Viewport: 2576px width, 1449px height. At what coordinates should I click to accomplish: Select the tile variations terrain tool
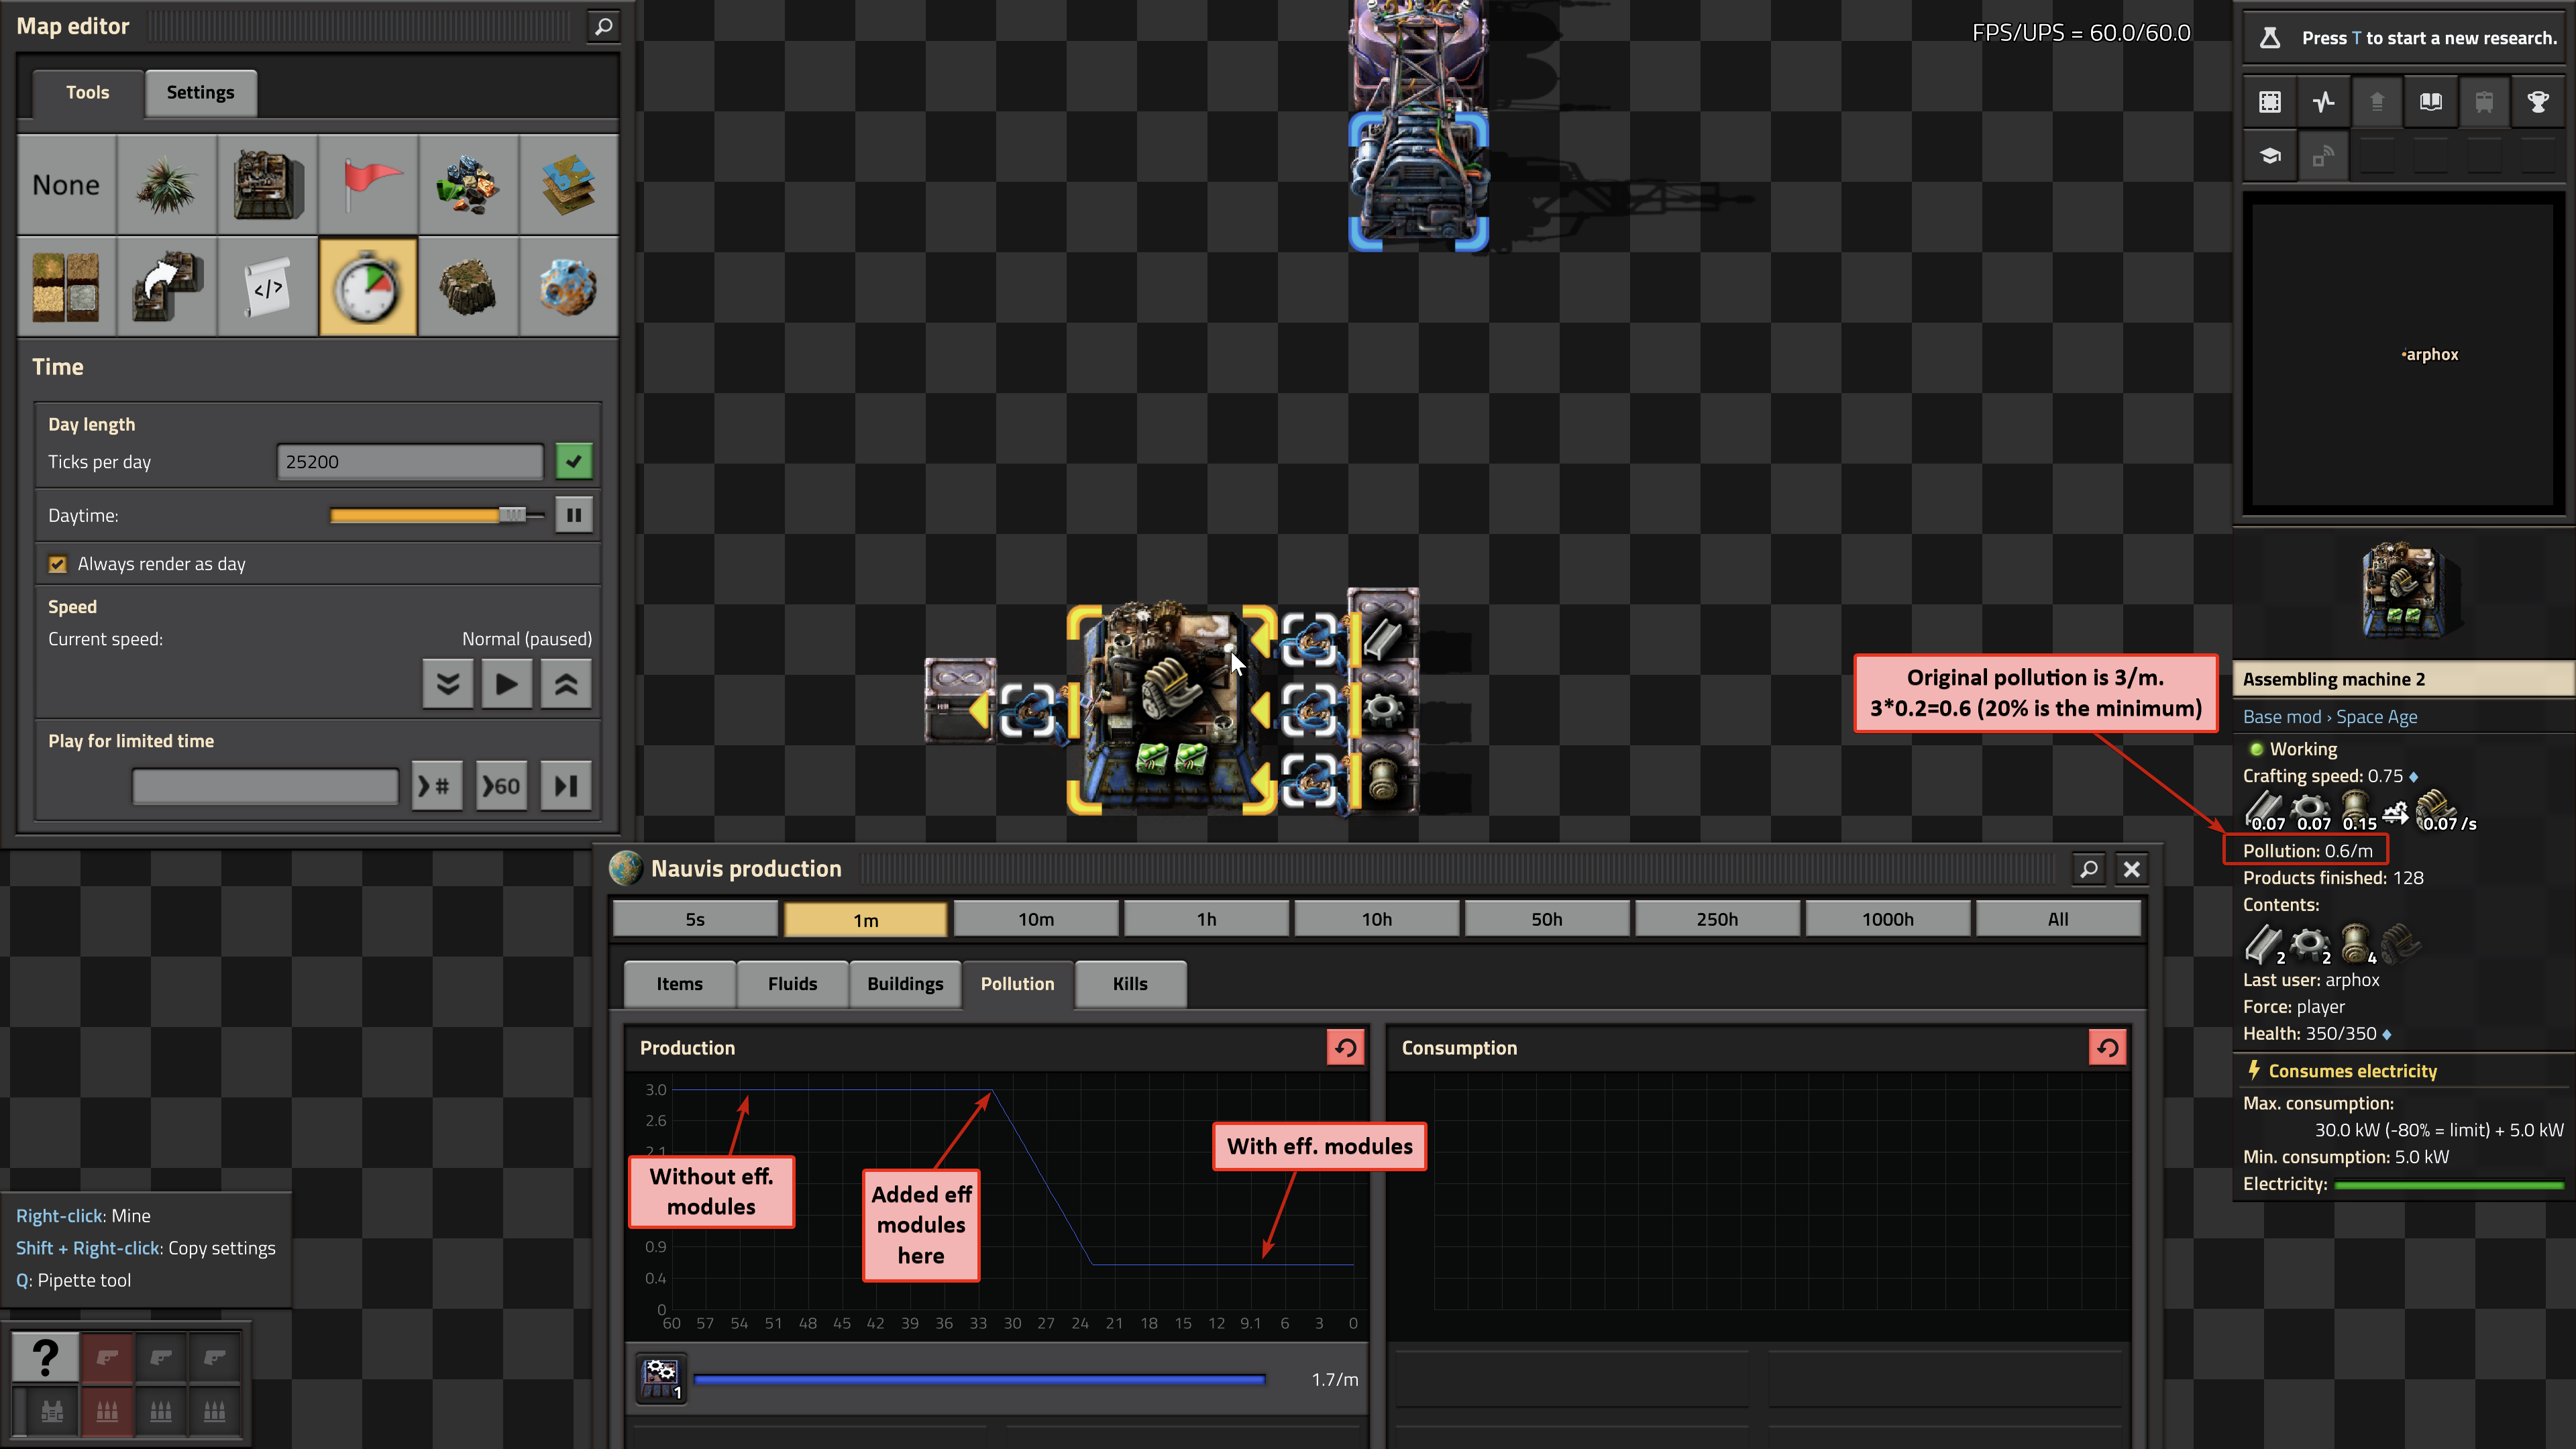(66, 287)
